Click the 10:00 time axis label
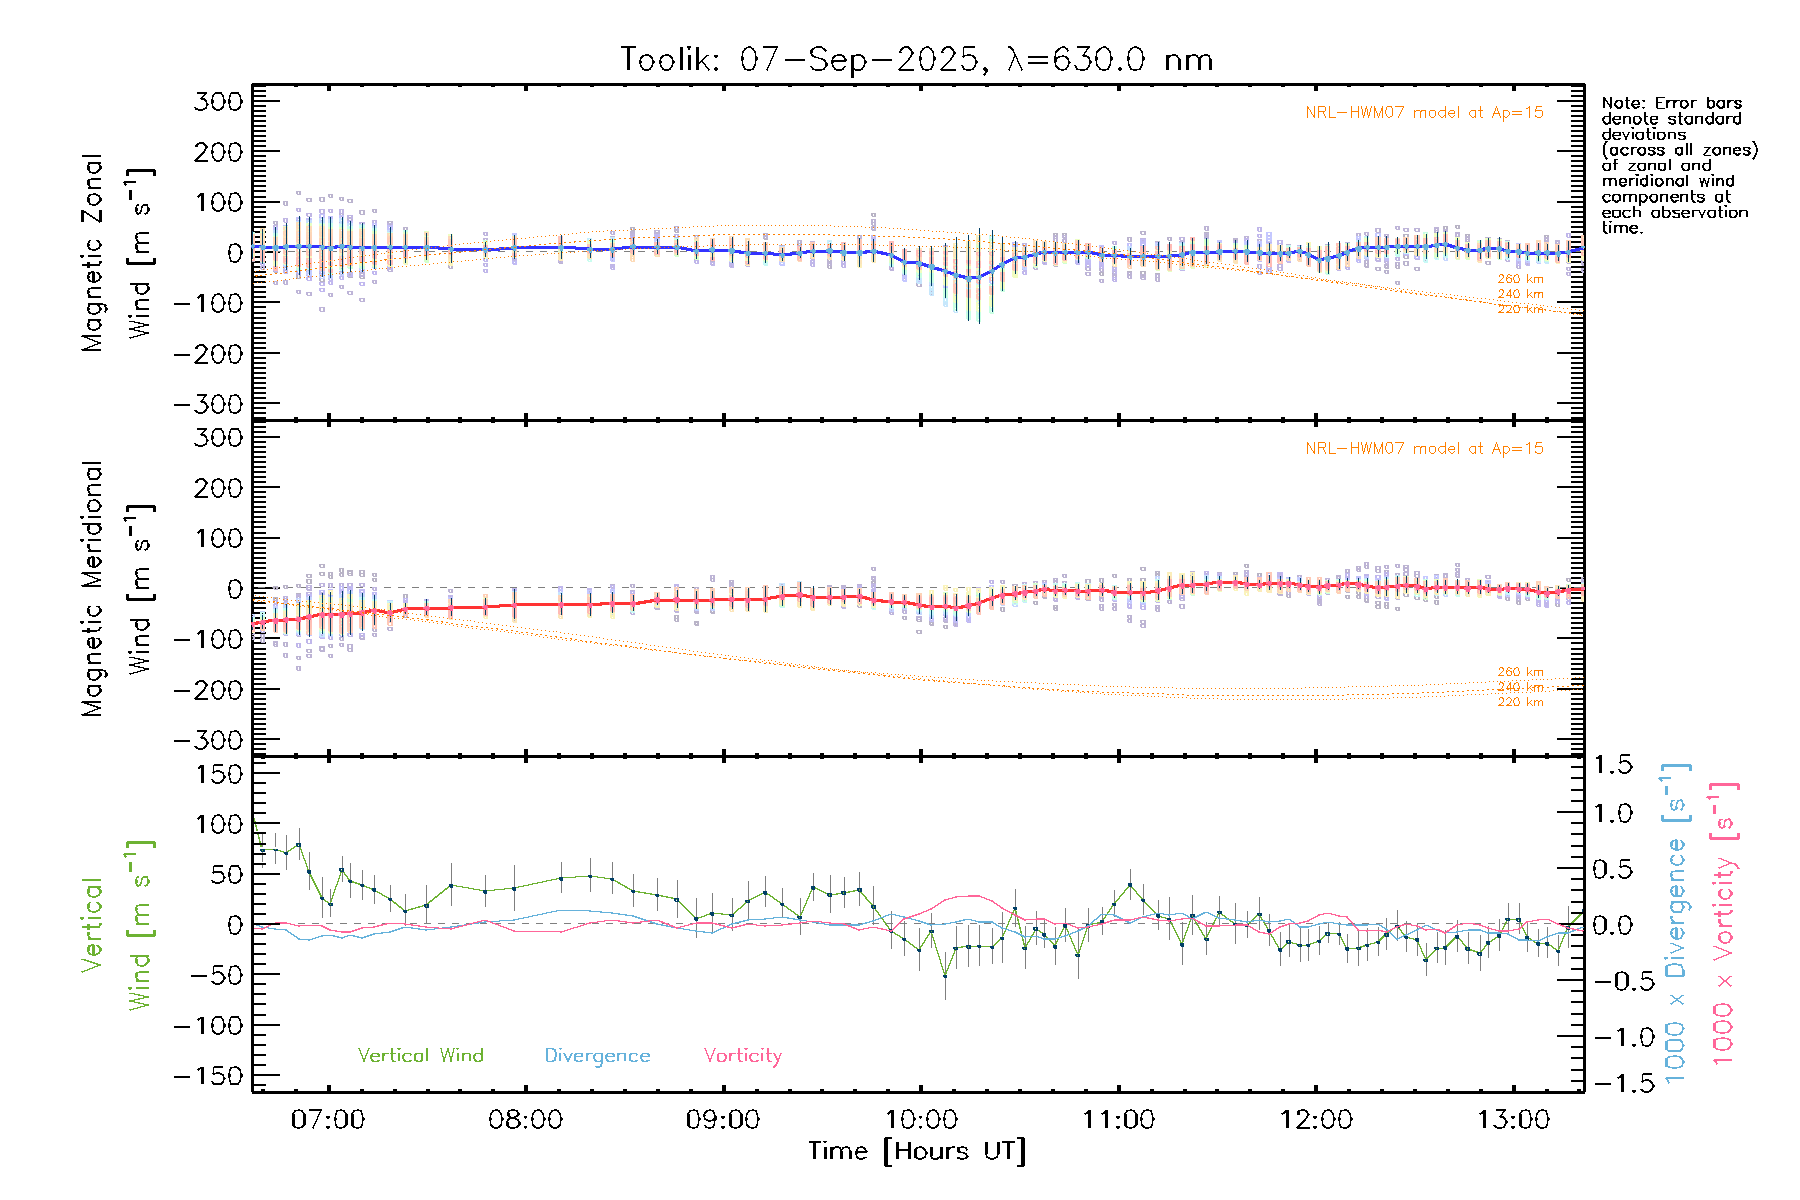The width and height of the screenshot is (1800, 1200). [x=920, y=1120]
